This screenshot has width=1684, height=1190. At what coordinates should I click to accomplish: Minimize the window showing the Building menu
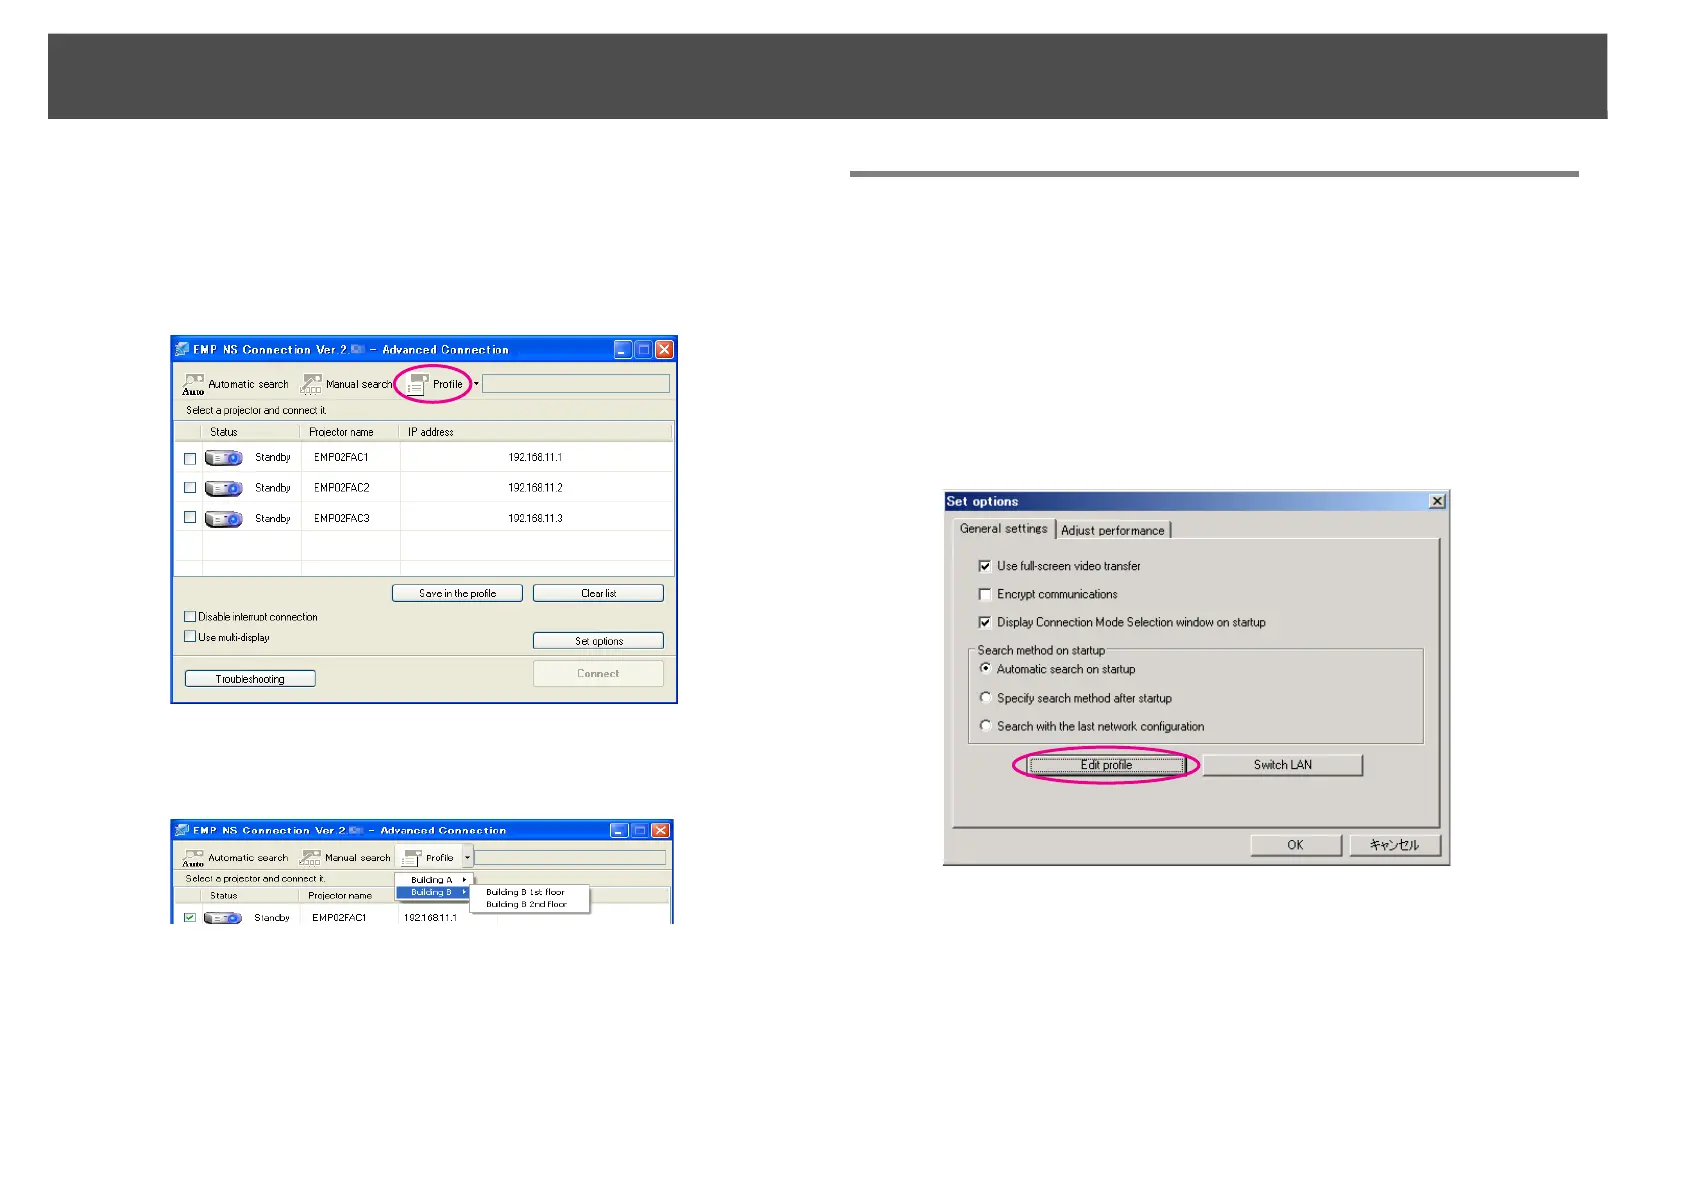tap(620, 830)
